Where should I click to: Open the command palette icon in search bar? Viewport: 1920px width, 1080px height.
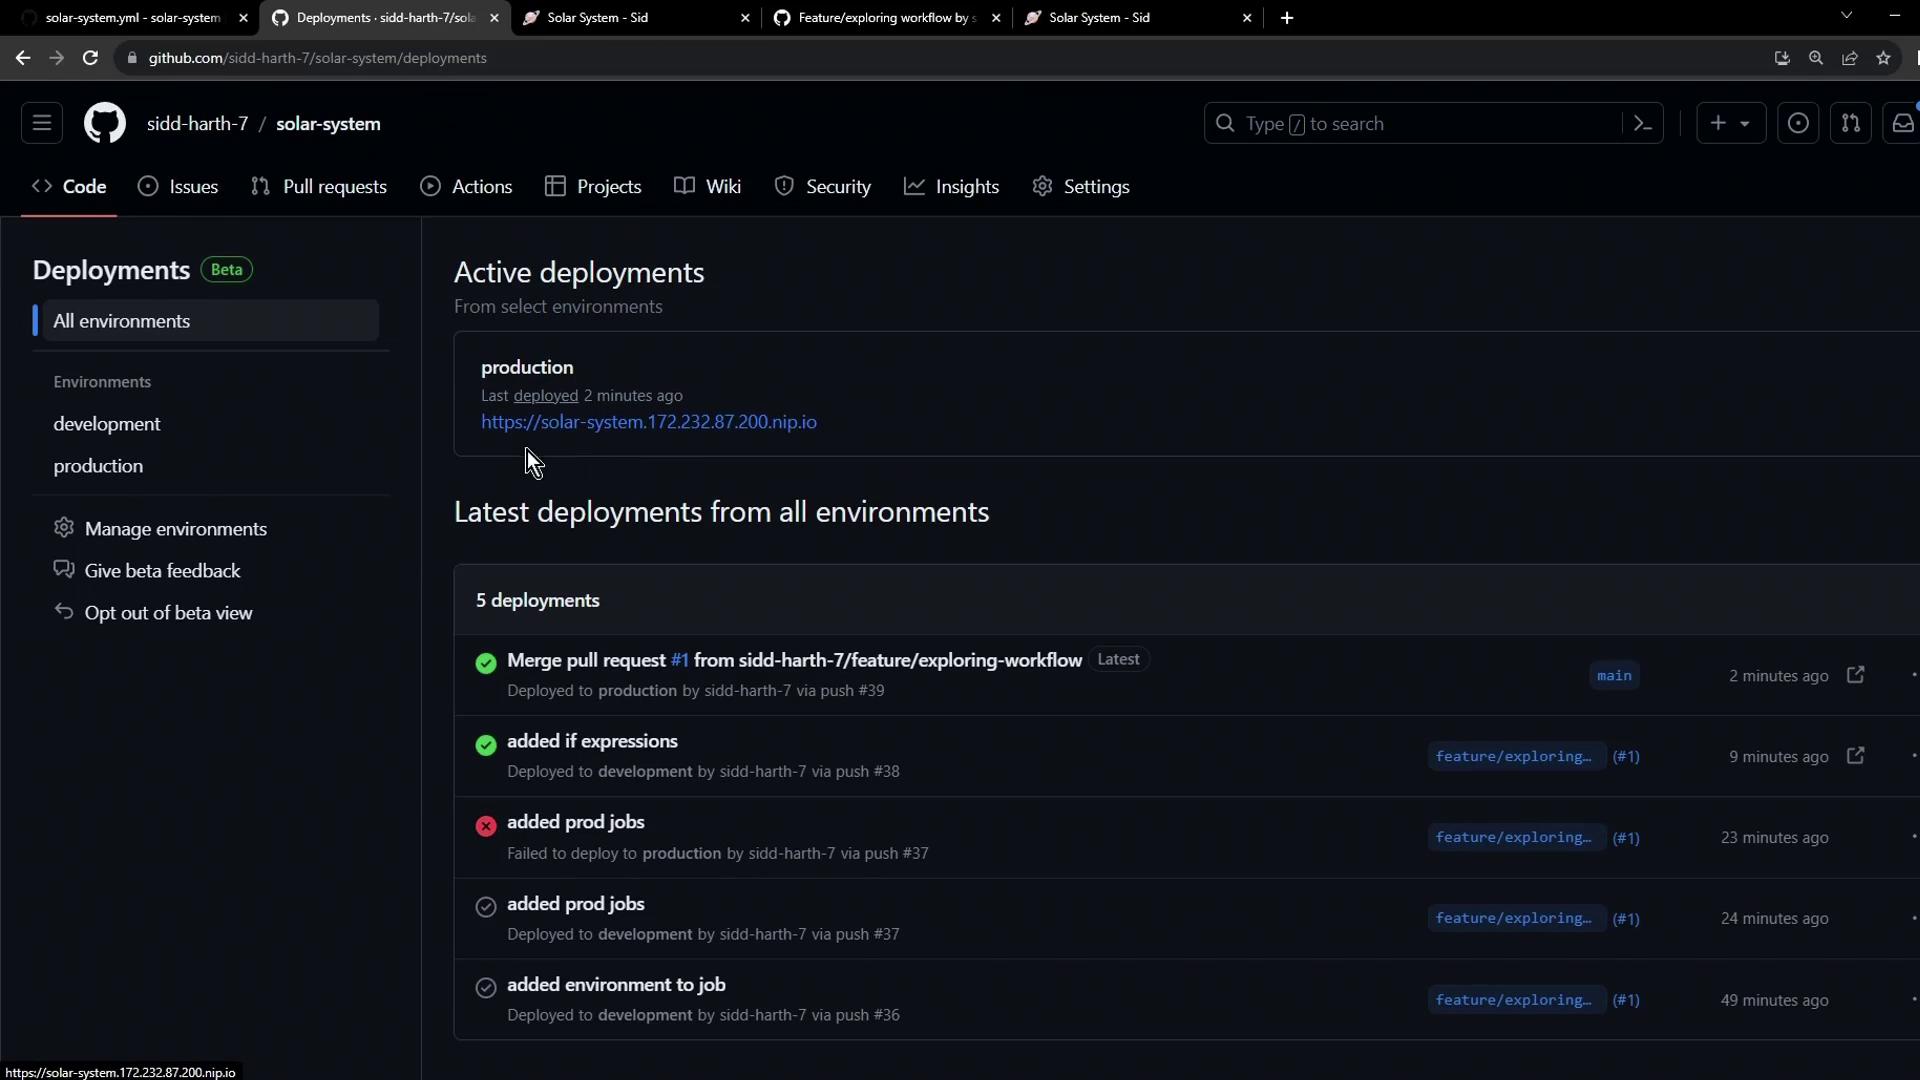[x=1642, y=124]
